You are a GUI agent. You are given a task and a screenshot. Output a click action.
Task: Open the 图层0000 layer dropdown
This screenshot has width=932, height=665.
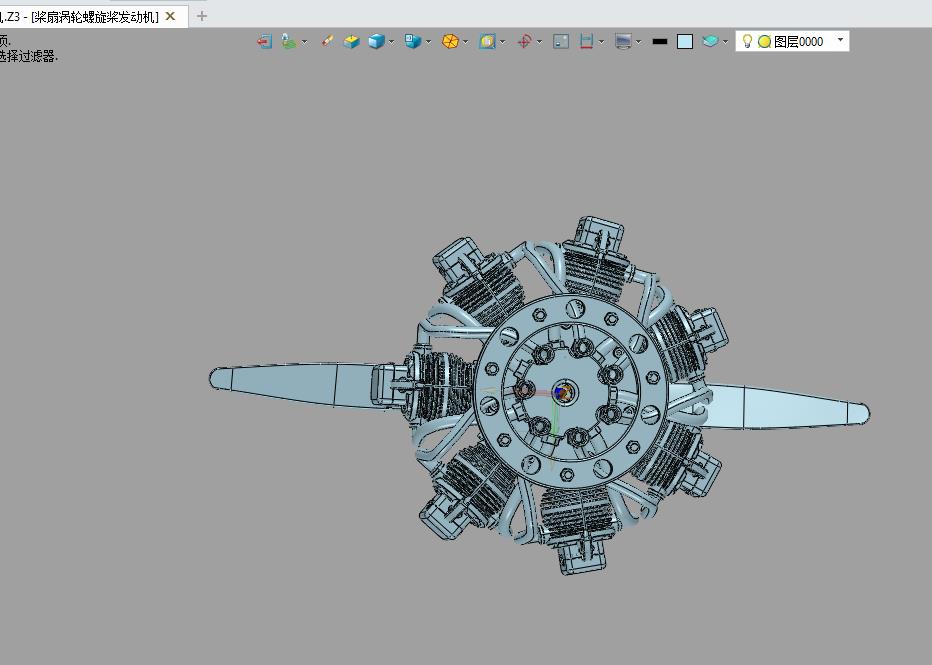tap(840, 40)
